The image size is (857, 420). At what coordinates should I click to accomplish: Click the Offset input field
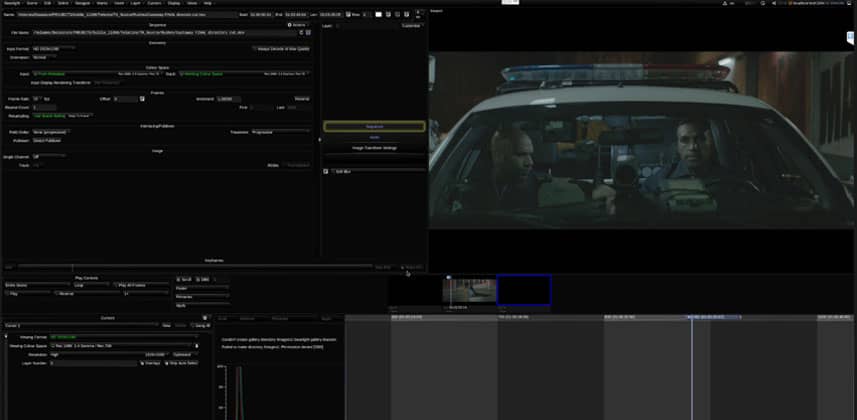[126, 99]
